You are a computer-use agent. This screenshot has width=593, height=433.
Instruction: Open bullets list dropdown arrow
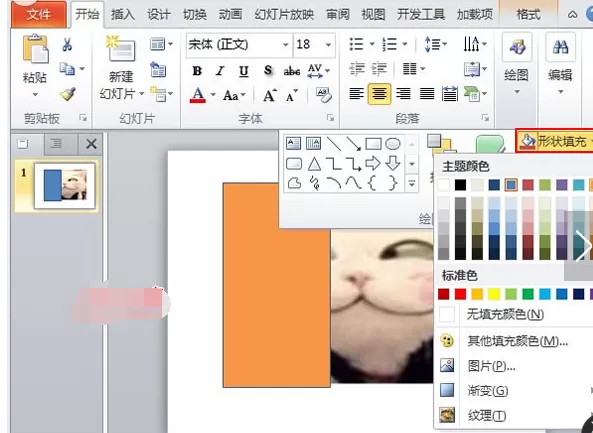(x=372, y=44)
